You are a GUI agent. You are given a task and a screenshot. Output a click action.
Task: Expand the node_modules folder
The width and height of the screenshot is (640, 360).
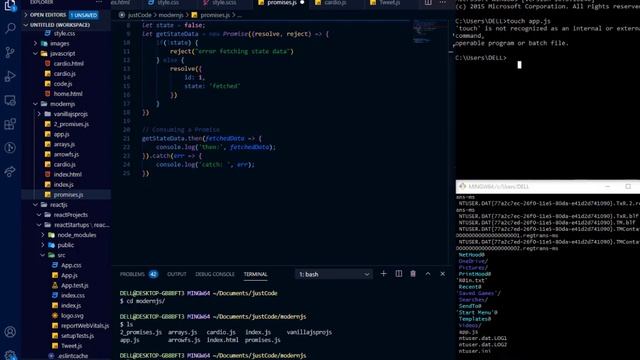pos(76,235)
